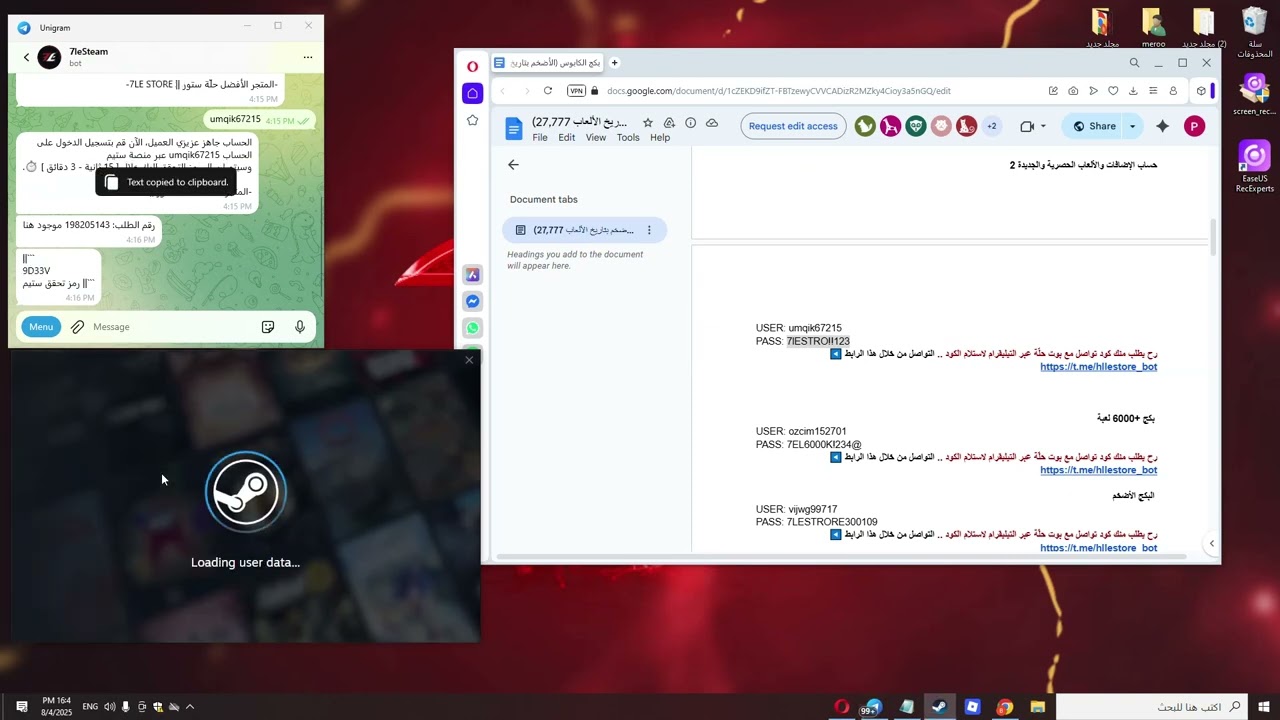Viewport: 1280px width, 720px height.
Task: Open the Edit menu in Docs
Action: pyautogui.click(x=567, y=138)
